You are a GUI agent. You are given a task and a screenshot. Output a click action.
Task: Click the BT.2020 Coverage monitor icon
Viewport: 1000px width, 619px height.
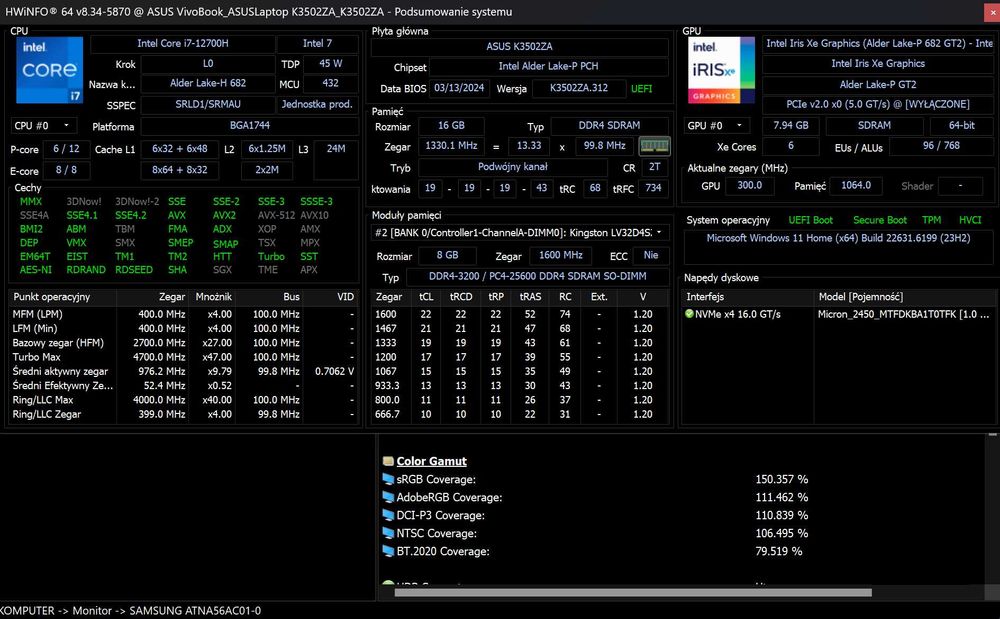point(388,551)
